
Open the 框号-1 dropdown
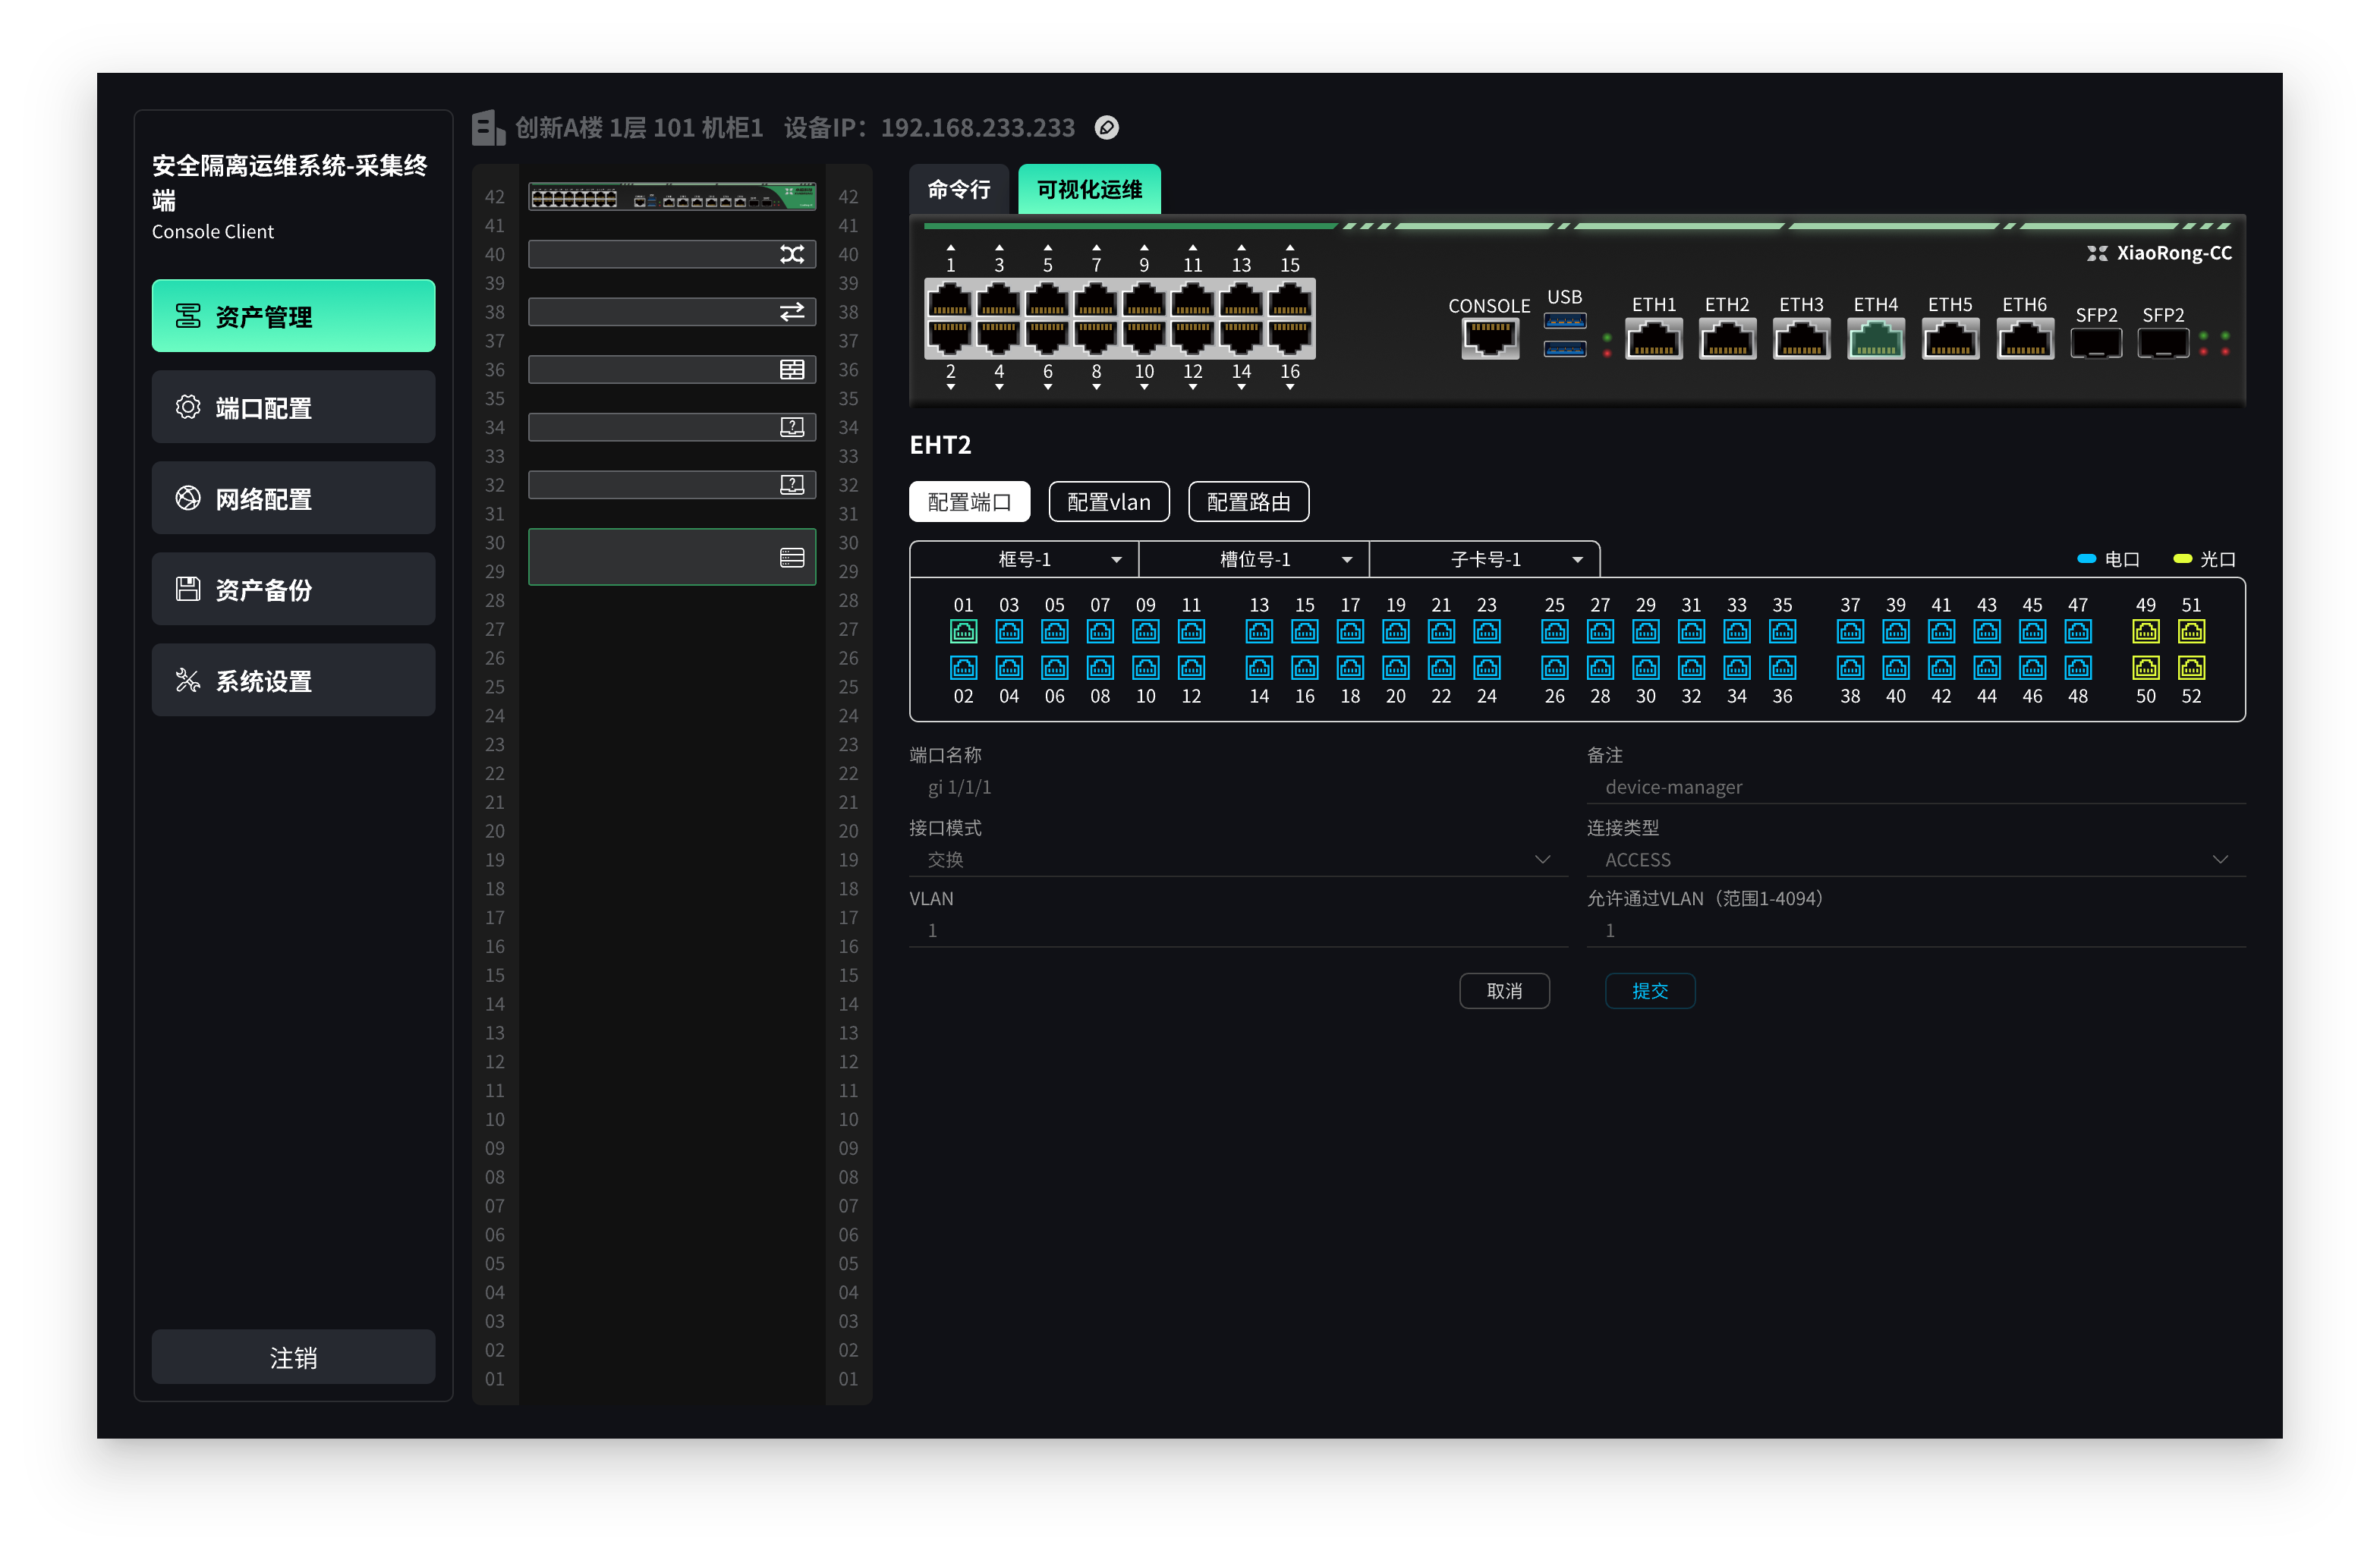(1025, 559)
